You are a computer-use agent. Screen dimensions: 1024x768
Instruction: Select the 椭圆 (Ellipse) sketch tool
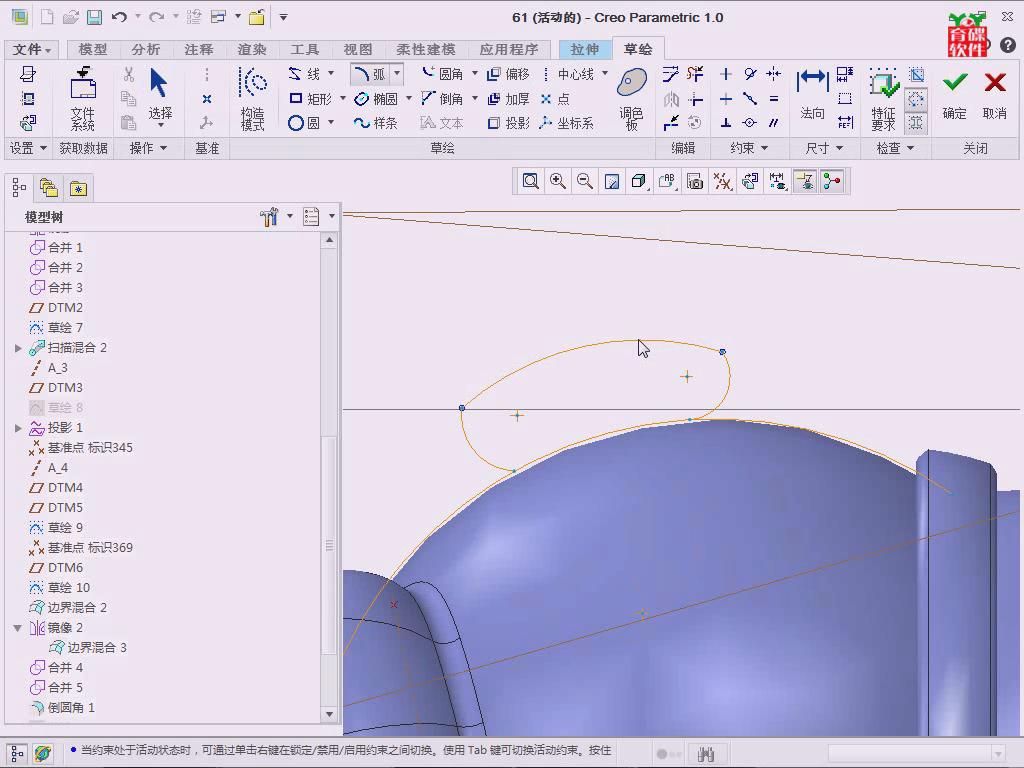point(376,99)
